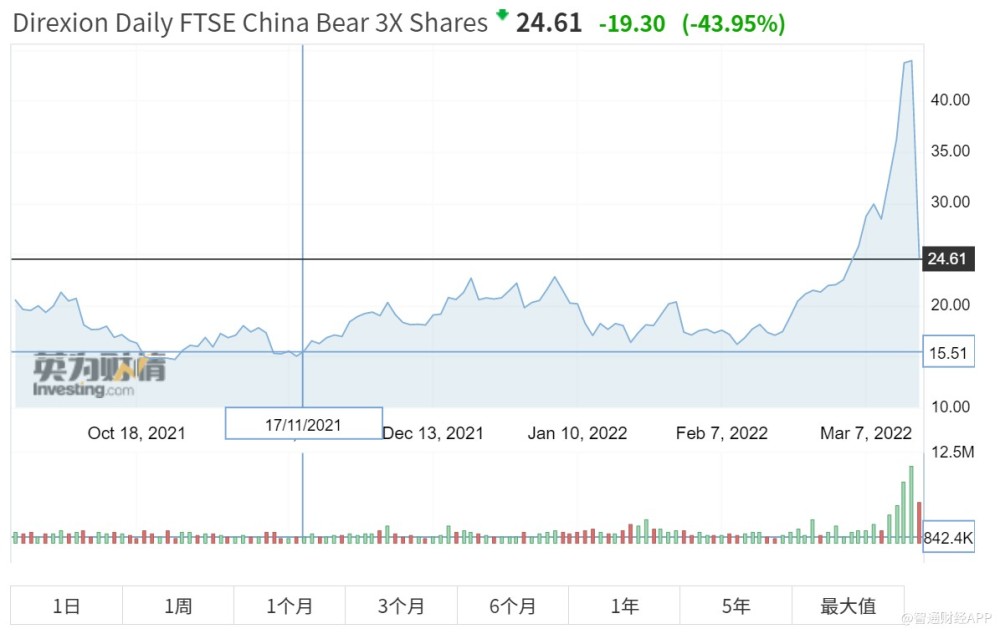The width and height of the screenshot is (1000, 634).
Task: Click the 15.51 crosshair price label
Action: (946, 352)
